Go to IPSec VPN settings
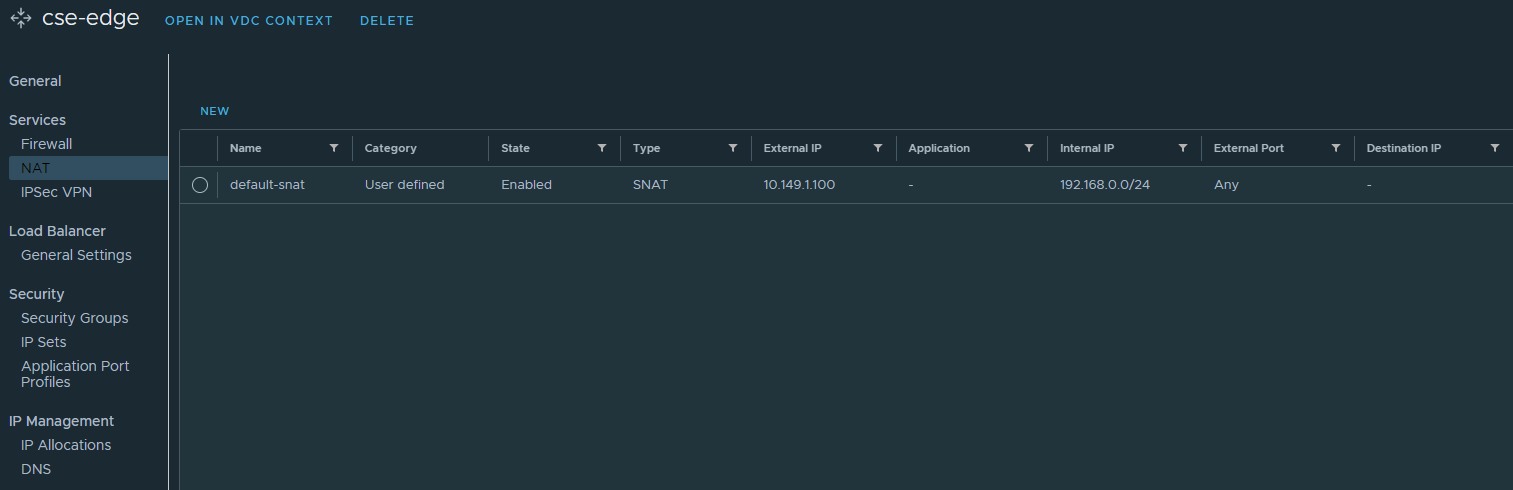This screenshot has width=1513, height=490. pos(56,192)
